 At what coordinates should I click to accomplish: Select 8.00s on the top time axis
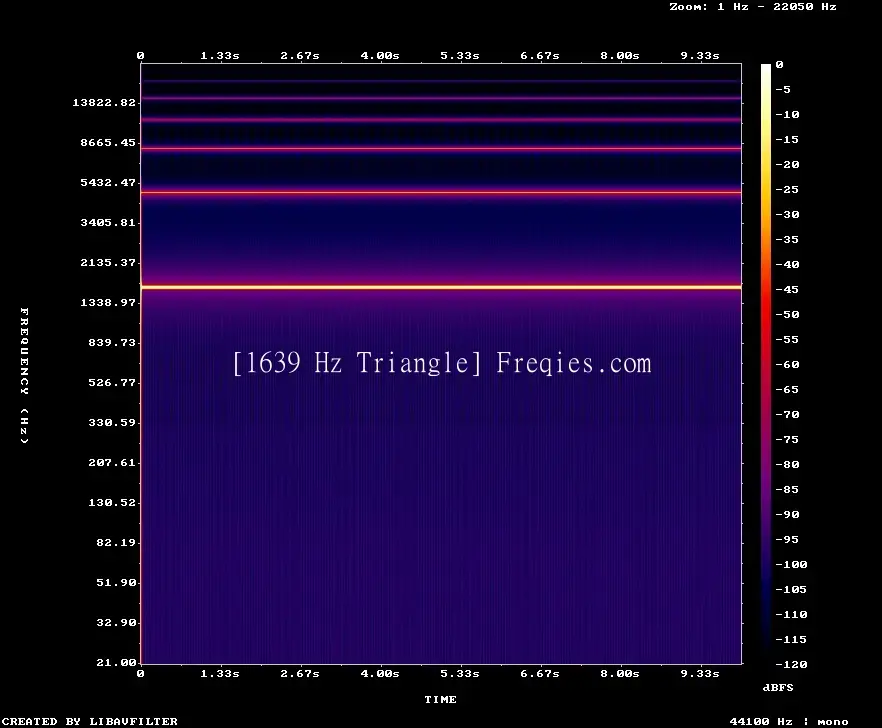[x=619, y=55]
